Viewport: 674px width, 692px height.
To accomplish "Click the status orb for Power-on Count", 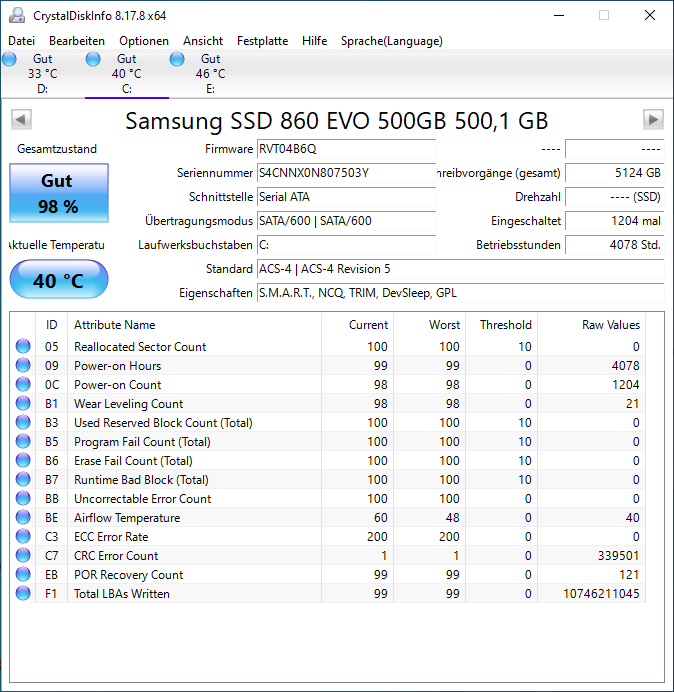I will click(23, 384).
